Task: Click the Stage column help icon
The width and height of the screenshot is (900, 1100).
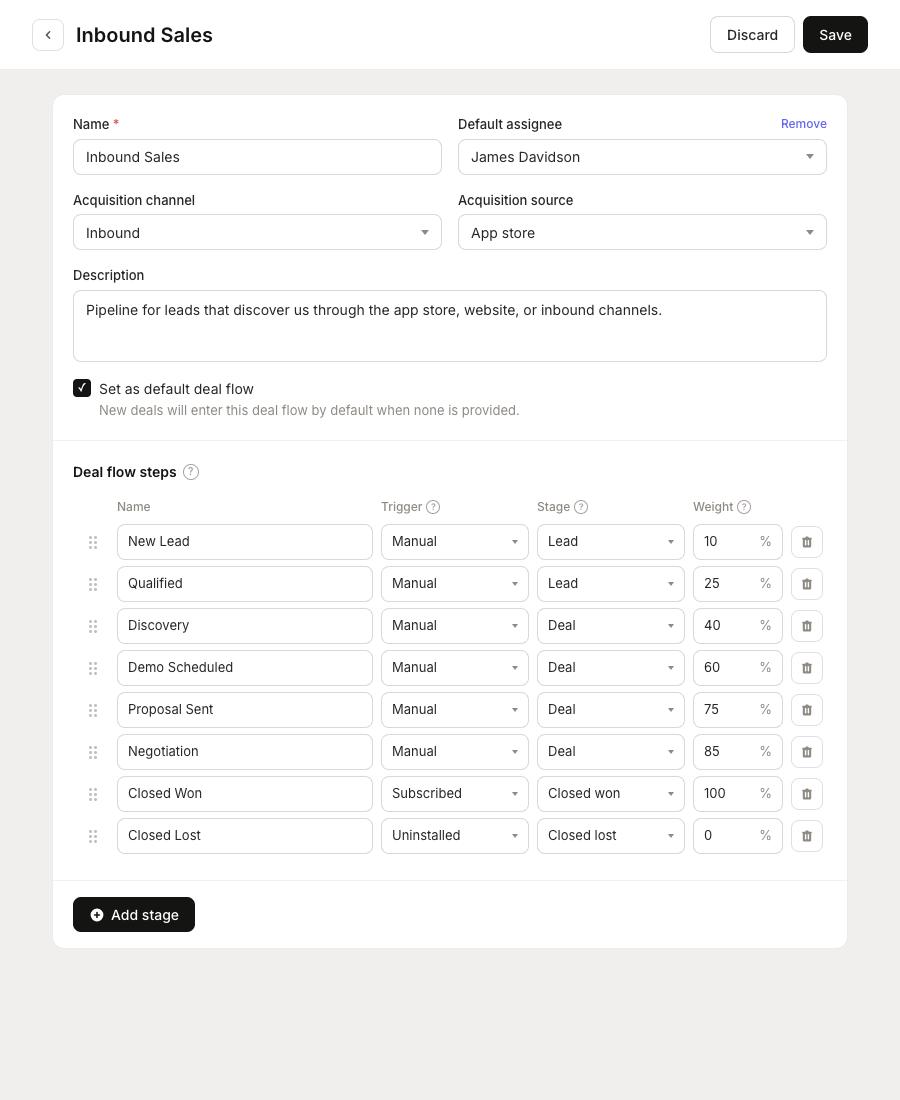Action: click(x=580, y=507)
